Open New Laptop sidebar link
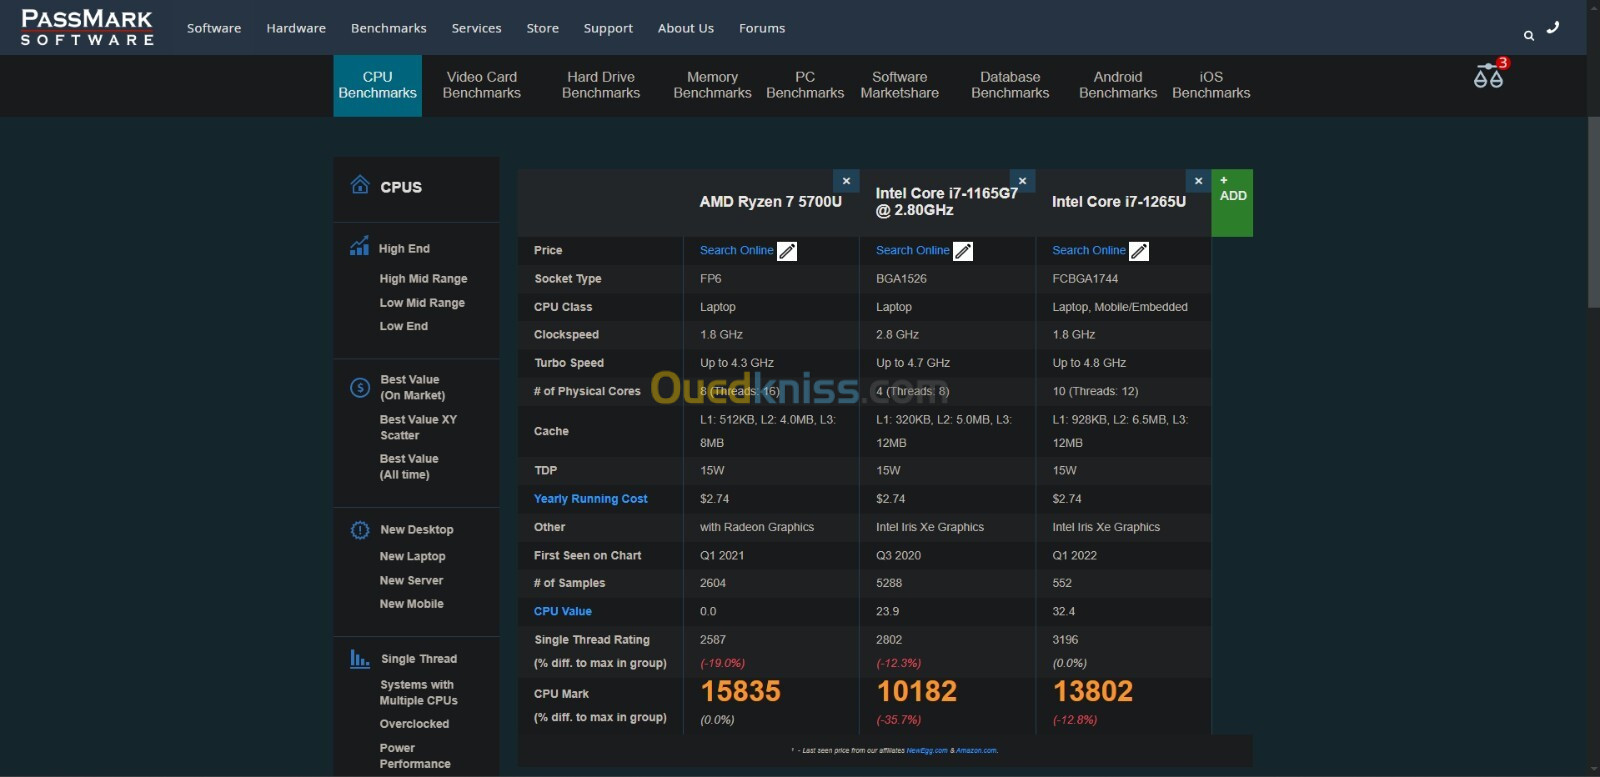Screen dimensions: 1600x777 click(412, 556)
